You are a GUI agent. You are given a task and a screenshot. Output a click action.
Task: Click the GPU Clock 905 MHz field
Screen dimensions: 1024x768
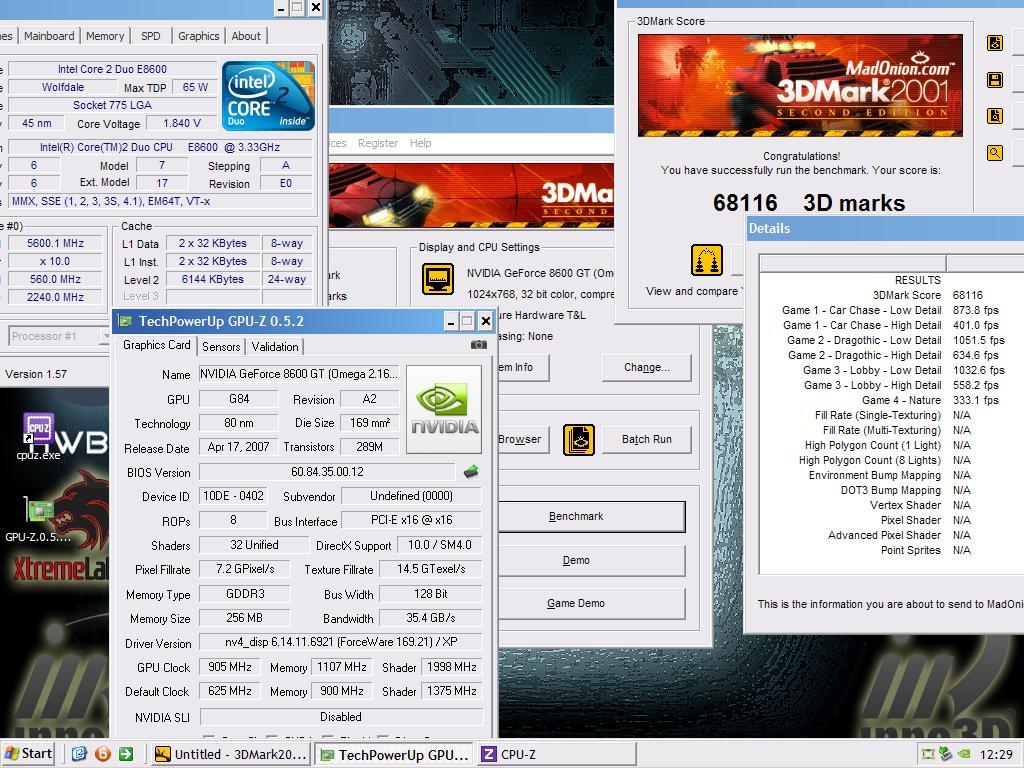[x=230, y=667]
